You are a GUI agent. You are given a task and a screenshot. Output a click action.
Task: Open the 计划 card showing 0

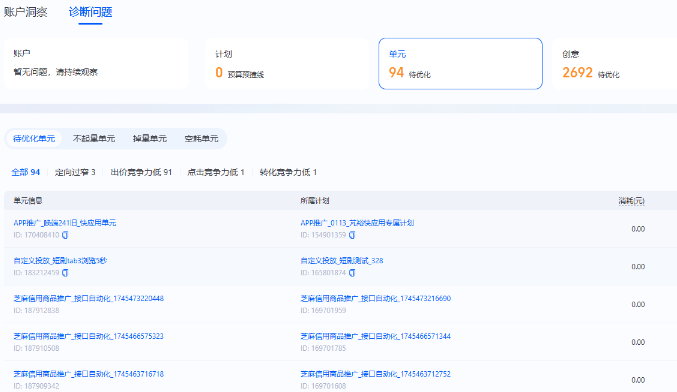tap(287, 63)
